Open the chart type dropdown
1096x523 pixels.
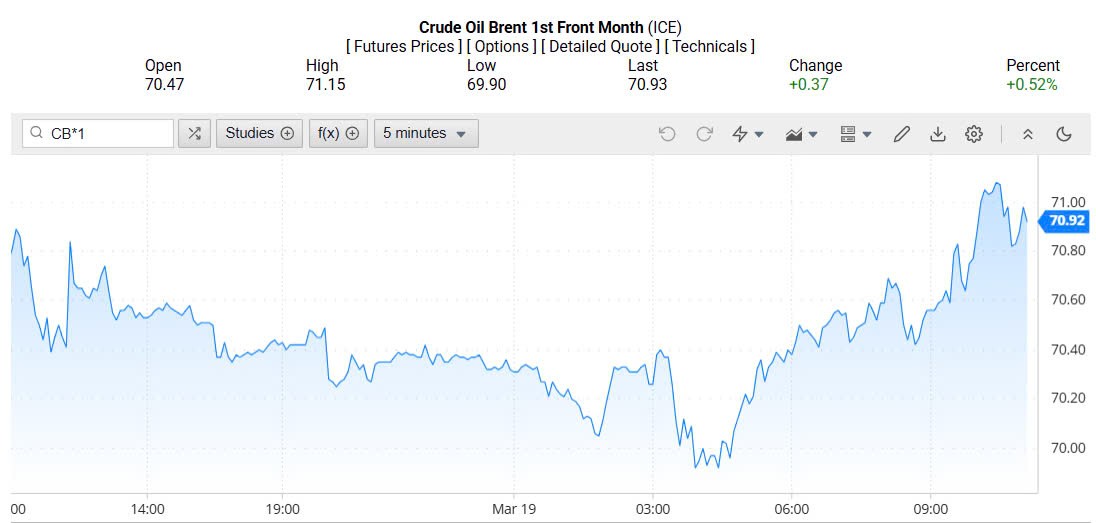point(801,134)
